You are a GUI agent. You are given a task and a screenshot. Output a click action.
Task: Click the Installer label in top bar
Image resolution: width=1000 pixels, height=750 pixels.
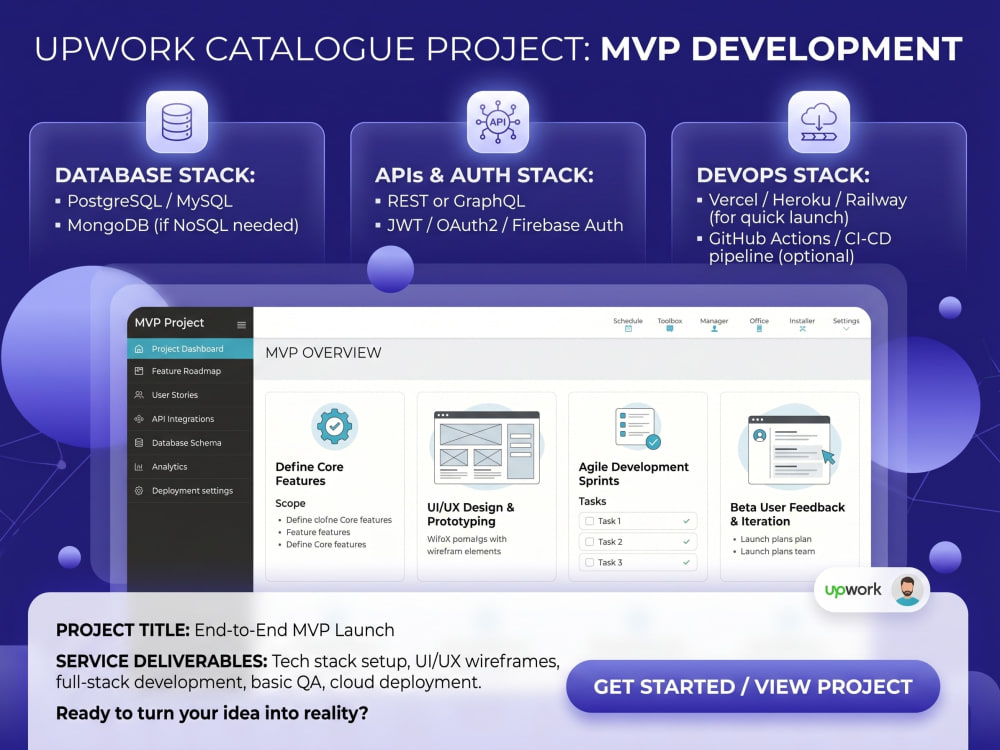[802, 321]
